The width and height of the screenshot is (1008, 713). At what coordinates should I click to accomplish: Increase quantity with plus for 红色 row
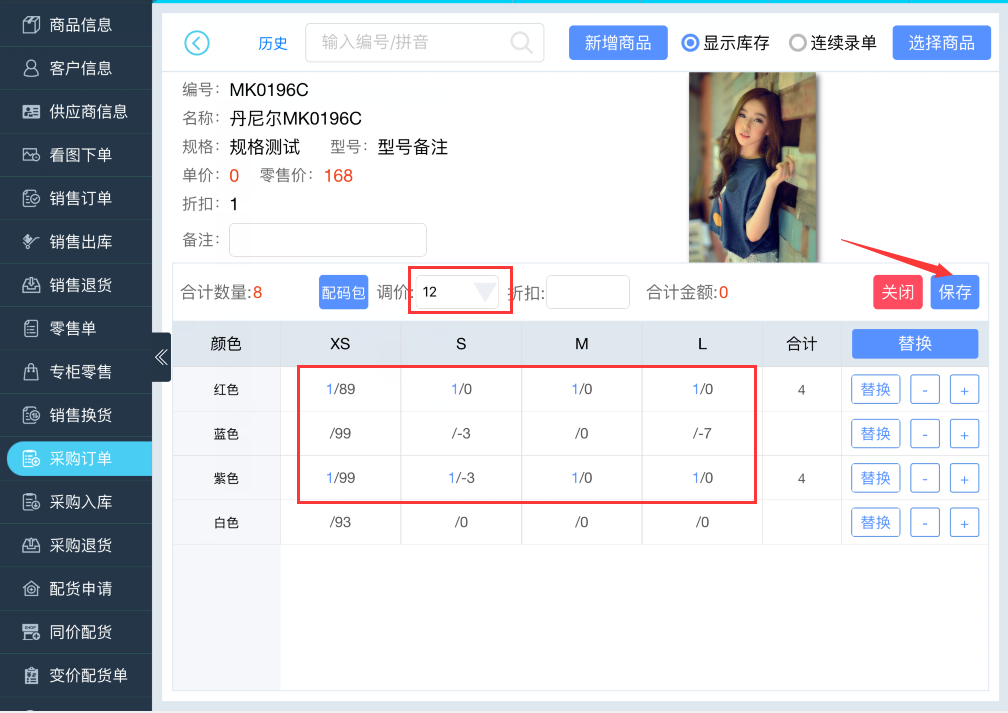(x=964, y=389)
